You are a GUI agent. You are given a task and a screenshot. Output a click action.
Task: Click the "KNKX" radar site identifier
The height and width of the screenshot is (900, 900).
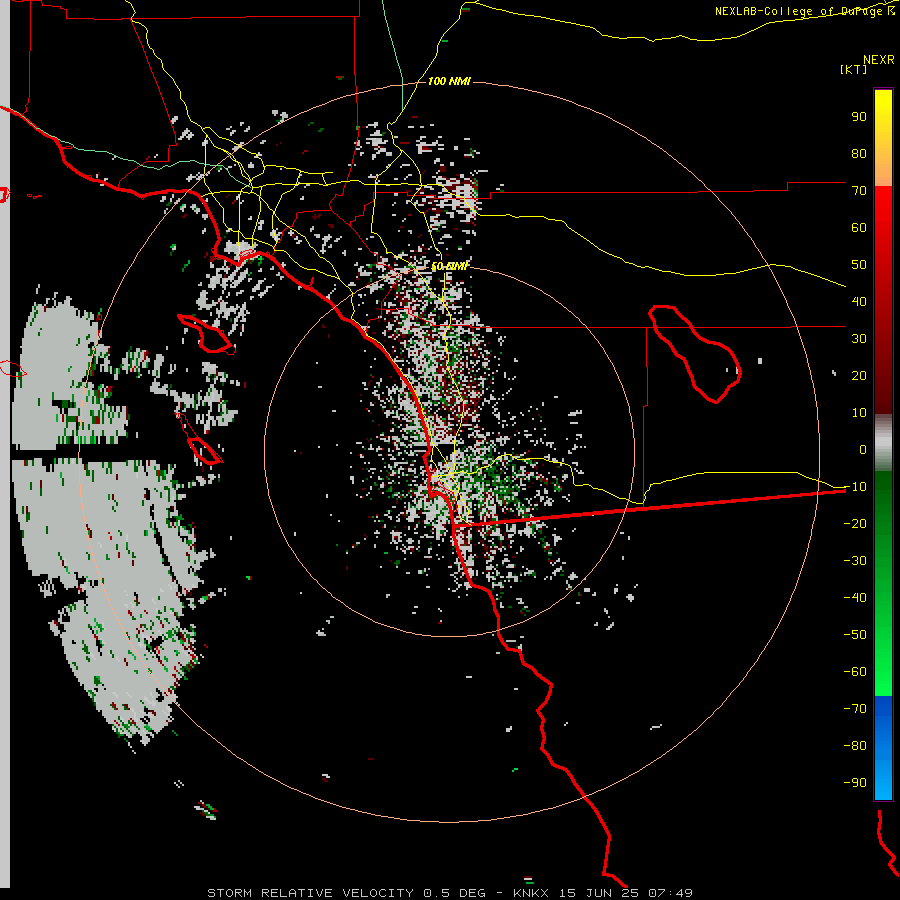tap(530, 893)
